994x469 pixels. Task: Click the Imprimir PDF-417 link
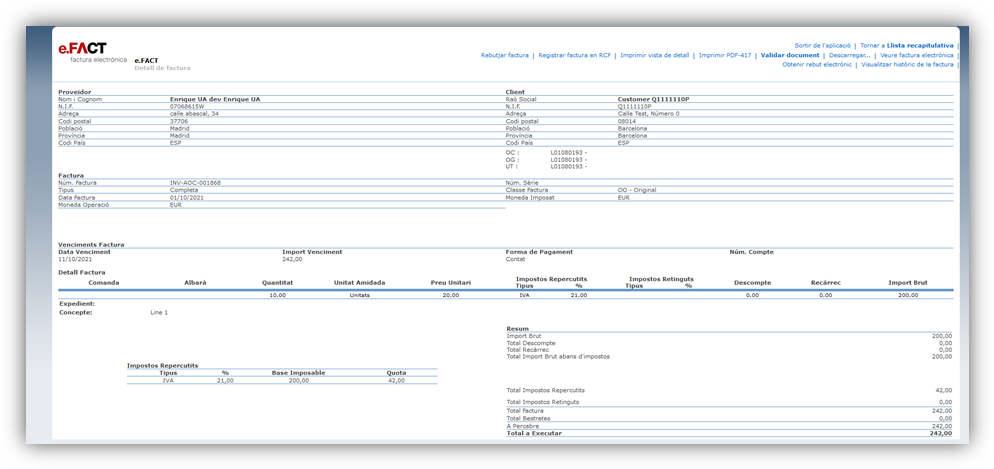coord(725,55)
